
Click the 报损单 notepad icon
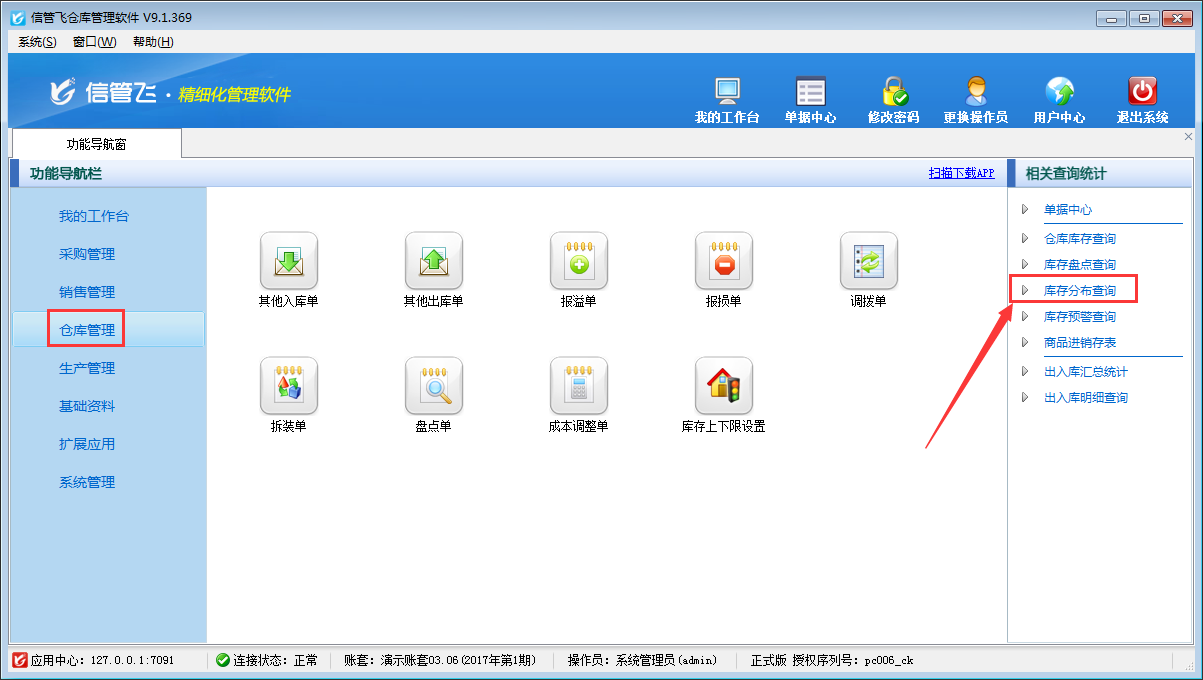(723, 261)
